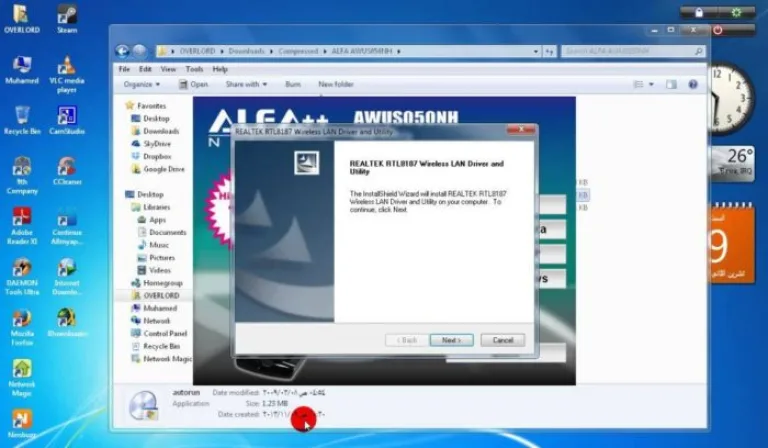The height and width of the screenshot is (448, 768).
Task: Click the clock gadget on desktop
Action: (730, 99)
